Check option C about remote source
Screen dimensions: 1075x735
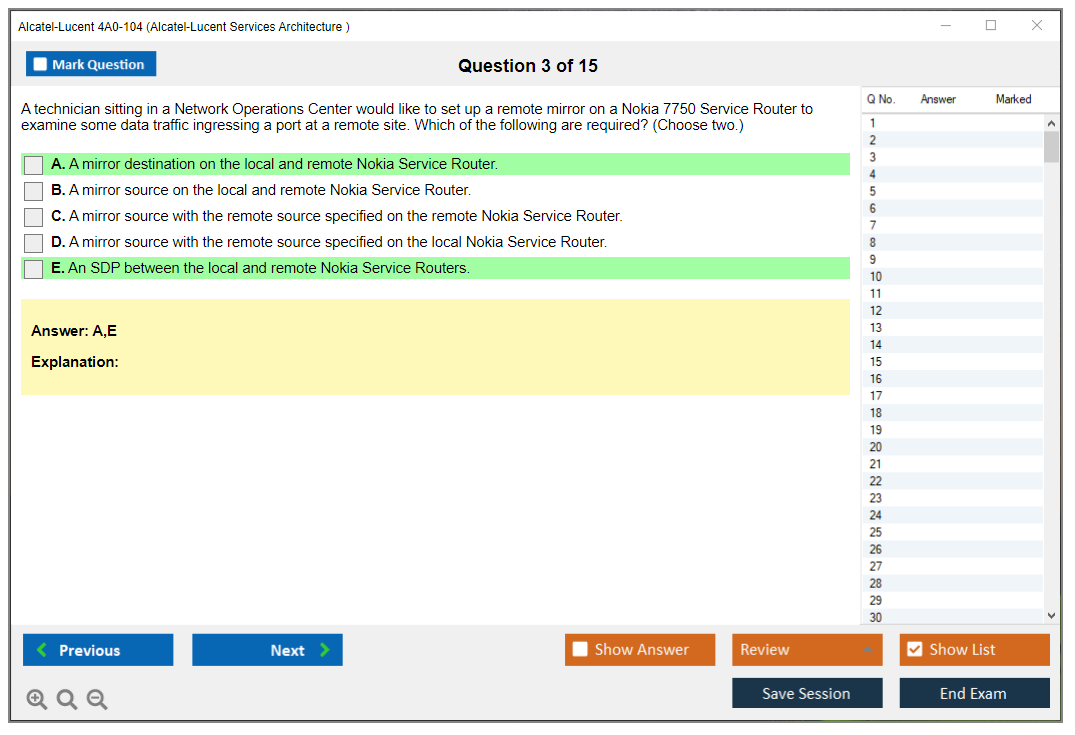pyautogui.click(x=33, y=217)
